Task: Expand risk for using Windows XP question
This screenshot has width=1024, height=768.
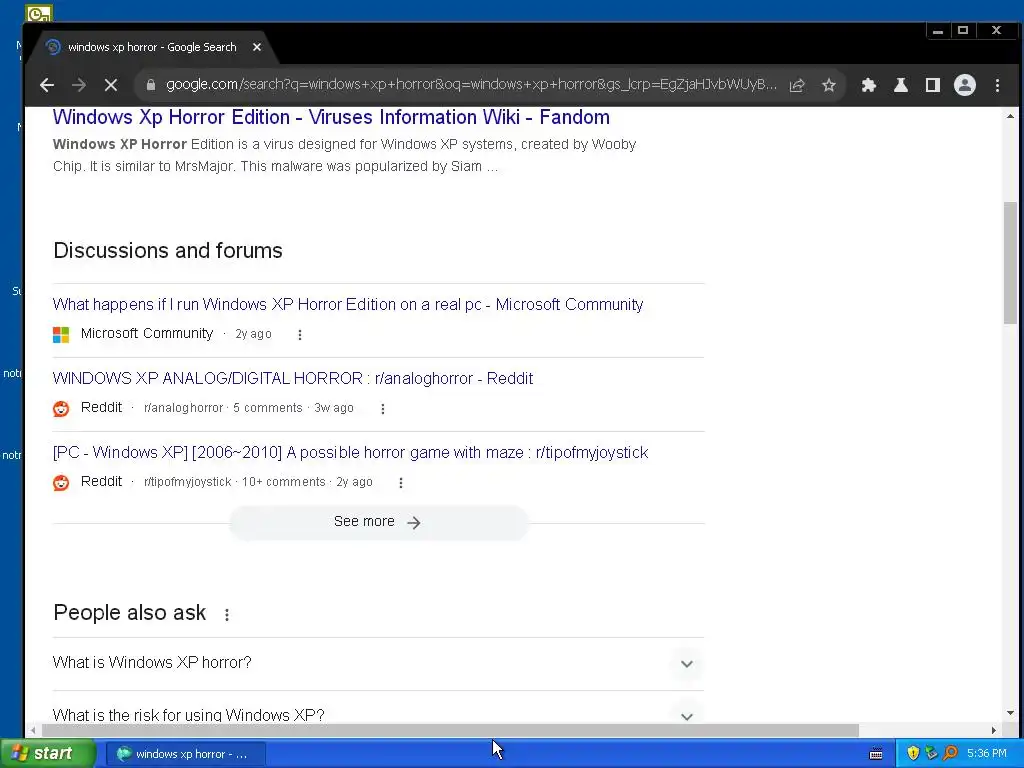Action: coord(378,714)
